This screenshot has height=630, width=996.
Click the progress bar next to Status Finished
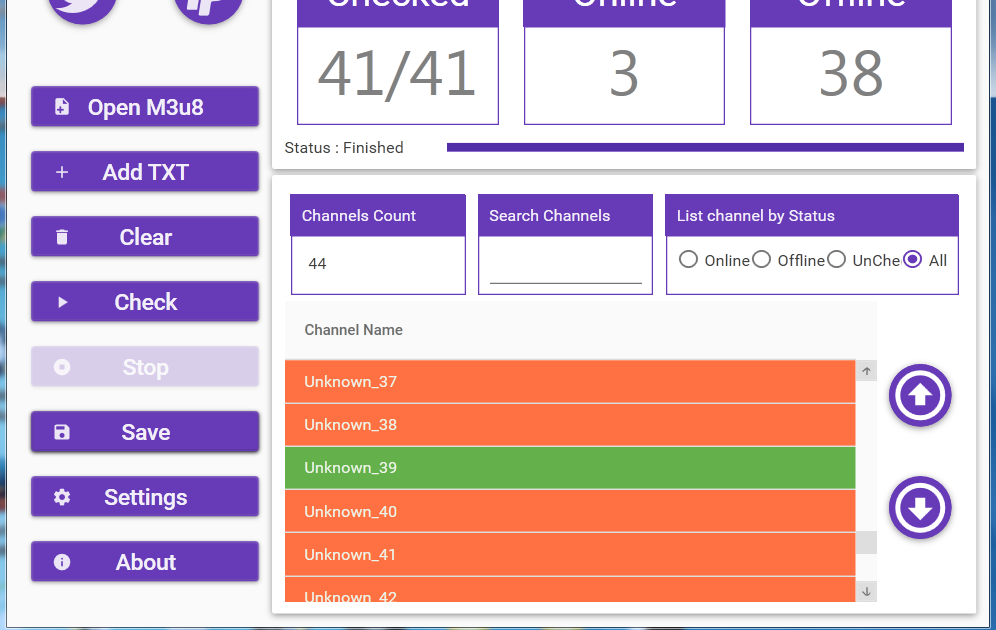706,146
